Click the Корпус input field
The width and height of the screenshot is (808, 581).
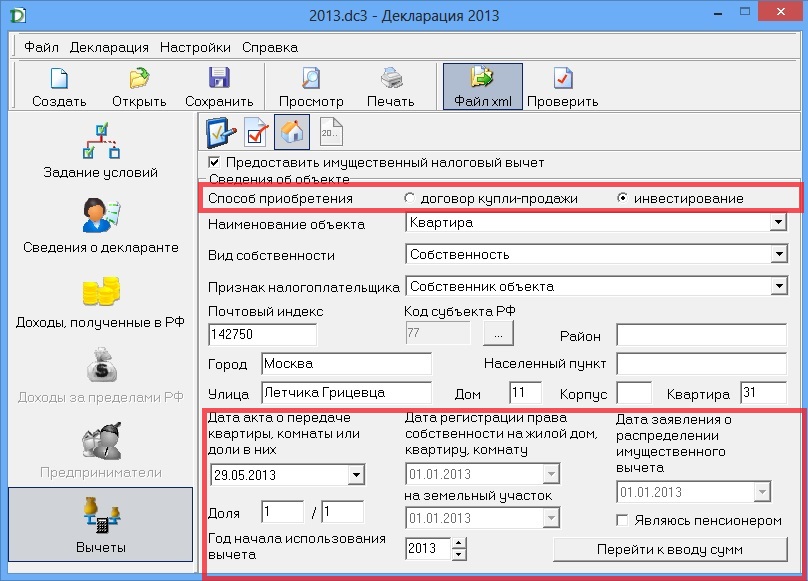coord(634,393)
